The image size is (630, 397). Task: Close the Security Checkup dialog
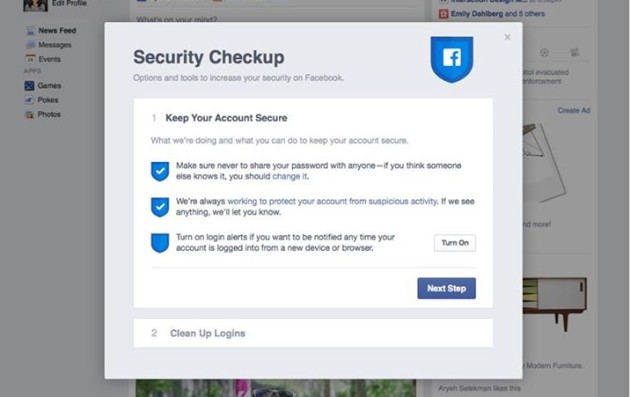point(507,37)
